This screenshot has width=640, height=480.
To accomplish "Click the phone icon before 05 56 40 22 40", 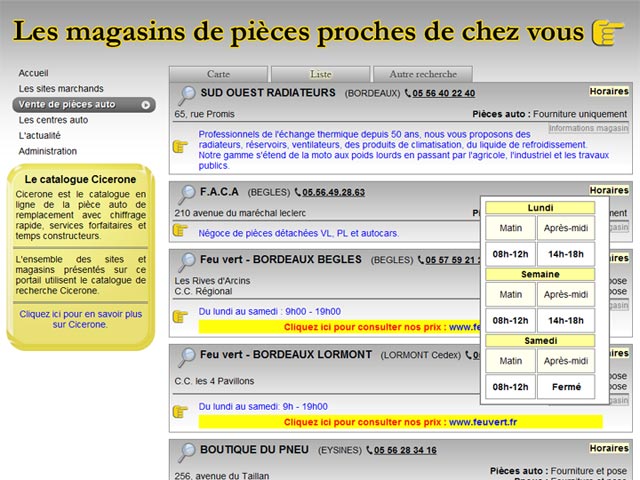I will tap(408, 93).
